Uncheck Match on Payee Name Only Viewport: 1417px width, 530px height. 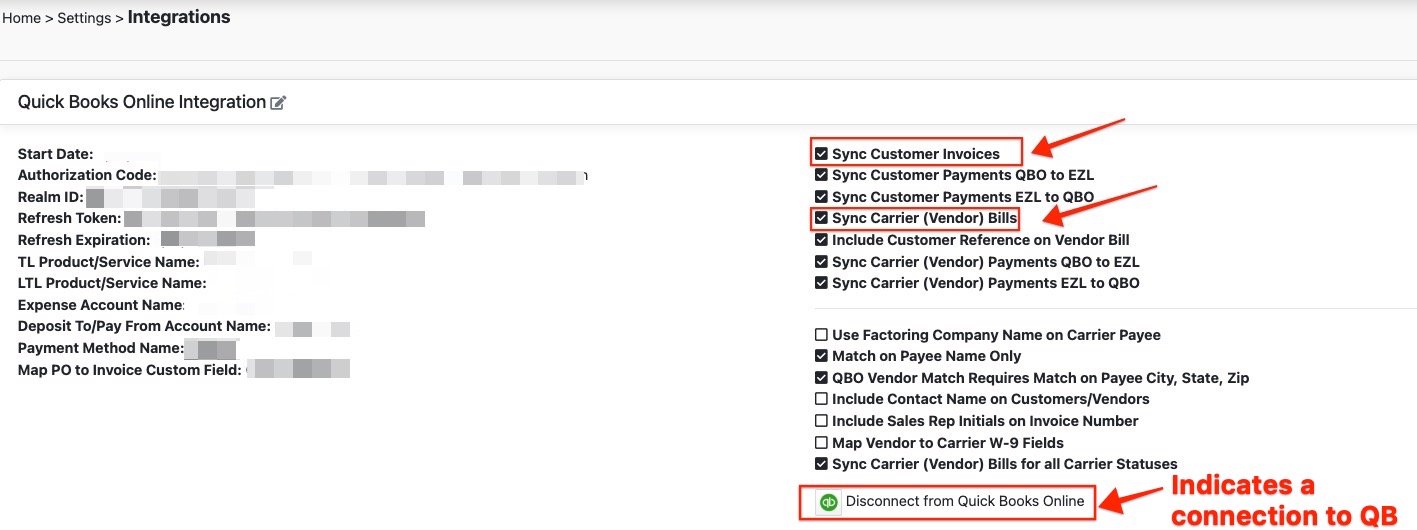tap(821, 356)
